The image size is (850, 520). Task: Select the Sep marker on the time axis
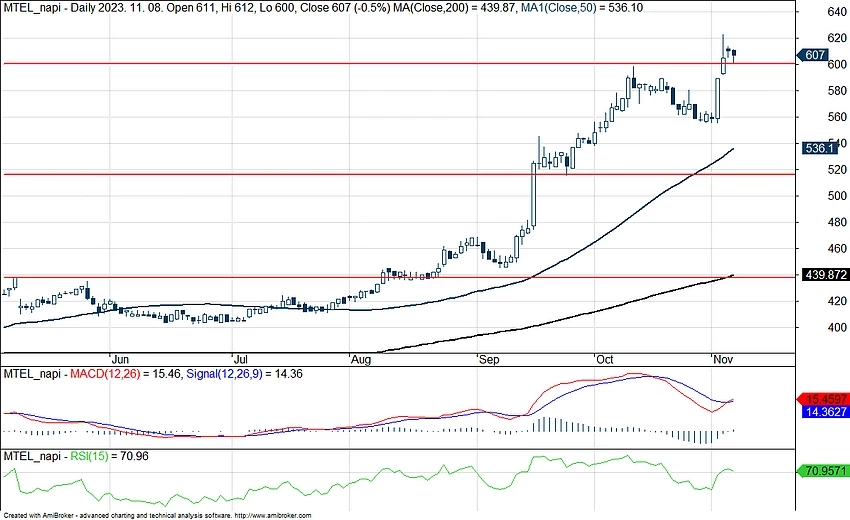[x=487, y=358]
